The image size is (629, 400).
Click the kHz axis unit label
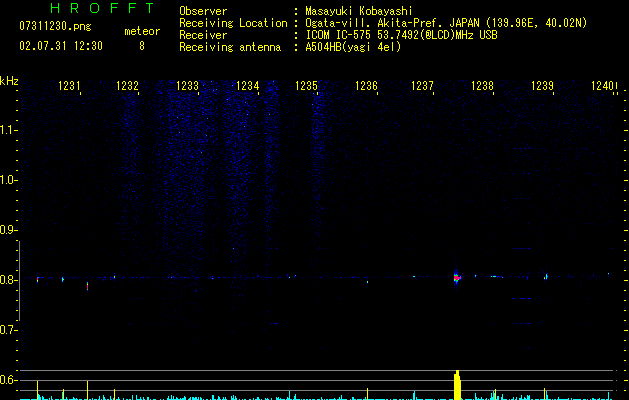(9, 81)
